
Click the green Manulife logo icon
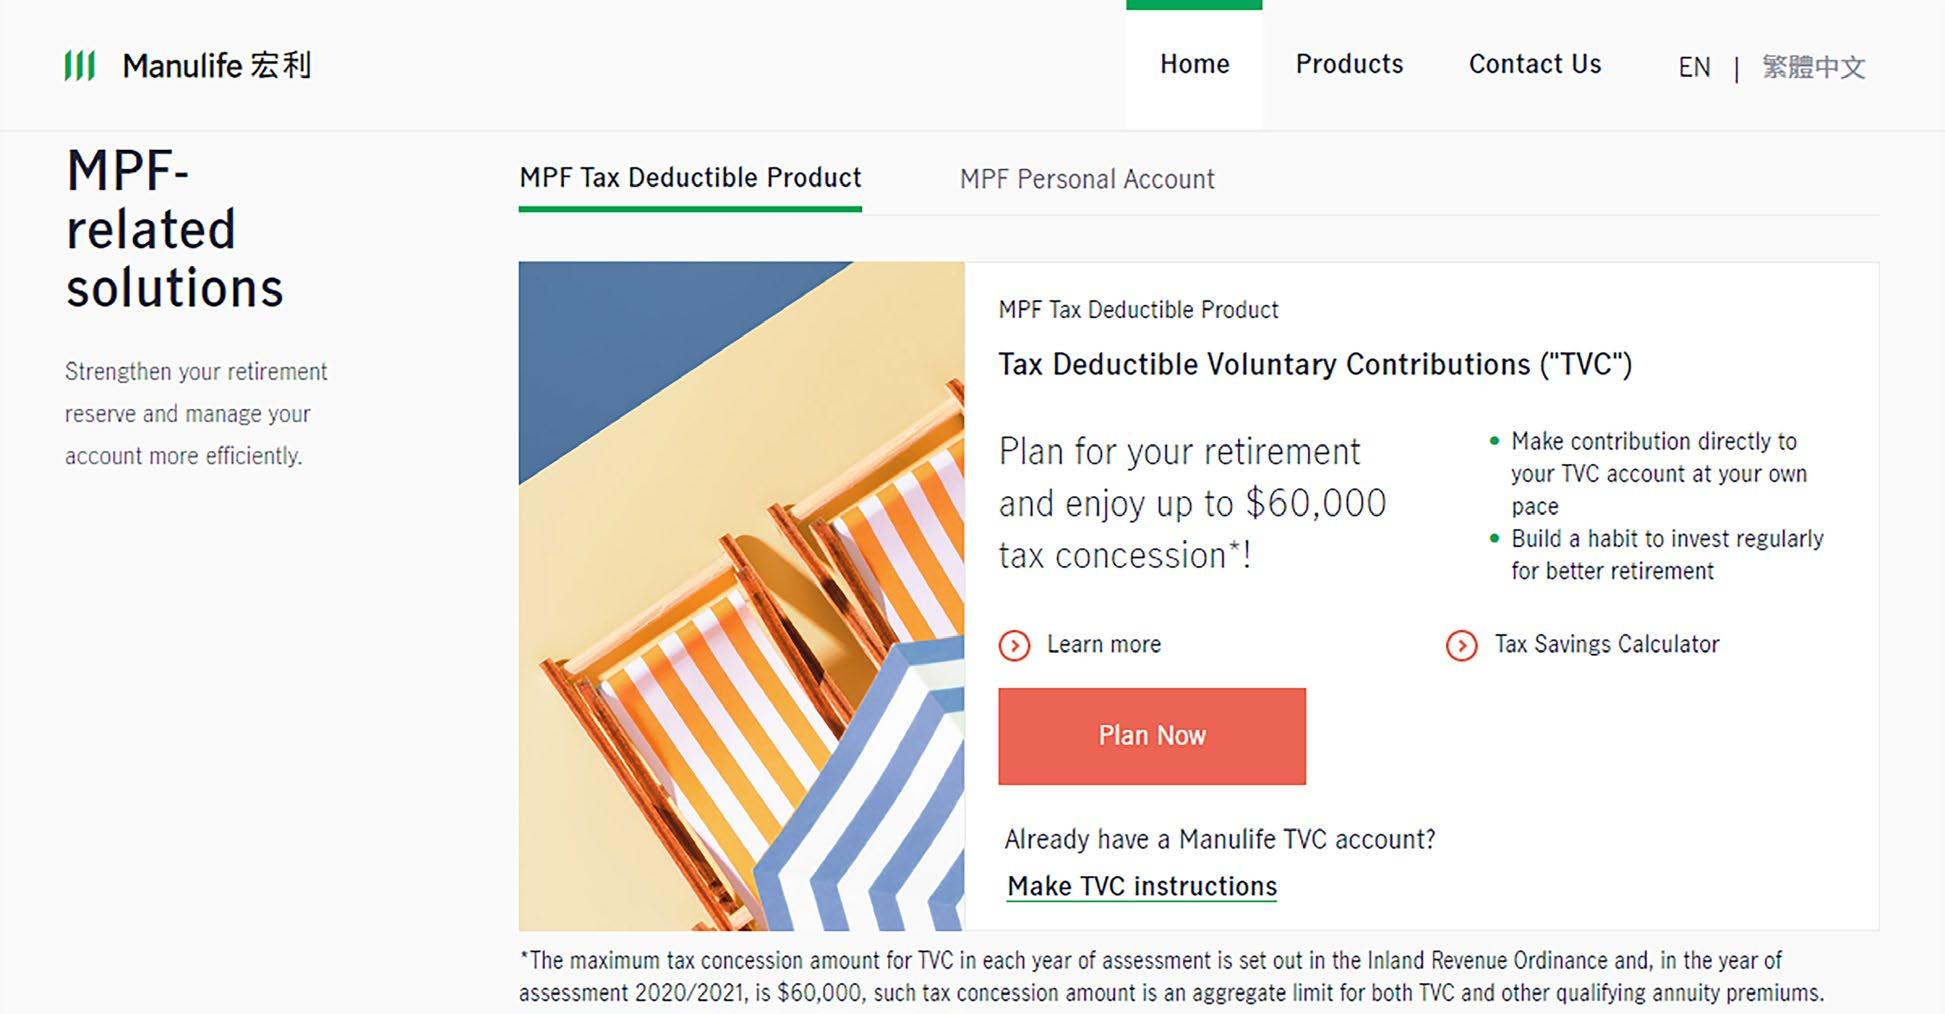pyautogui.click(x=80, y=66)
